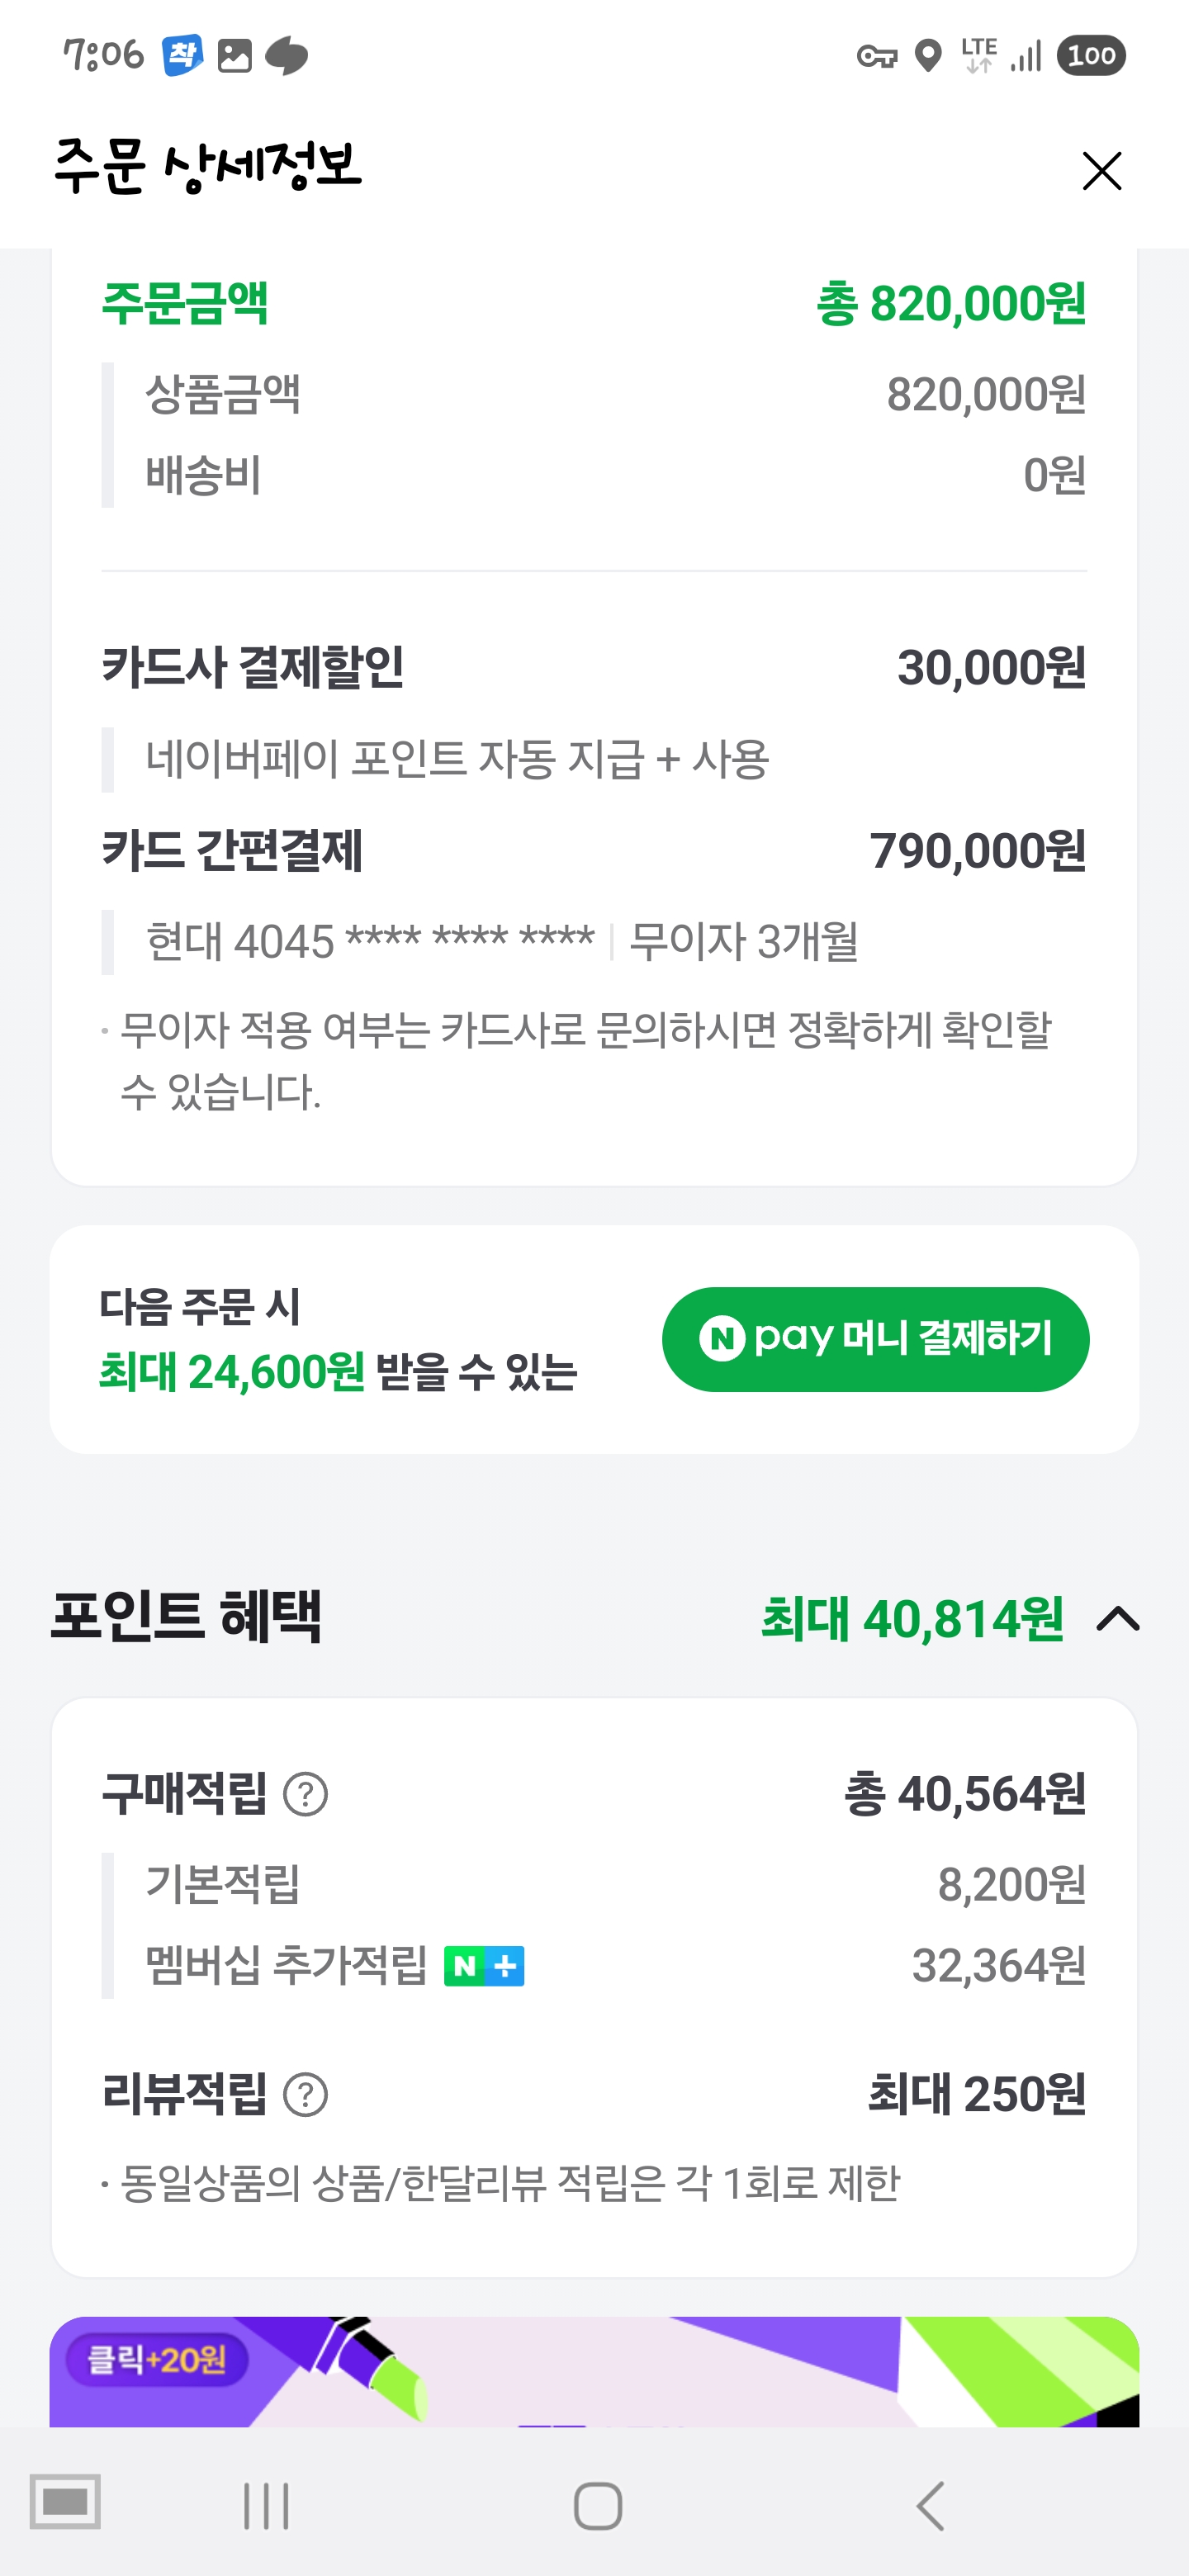Tap the keyboard/screen icon in navigation bar

point(65,2502)
